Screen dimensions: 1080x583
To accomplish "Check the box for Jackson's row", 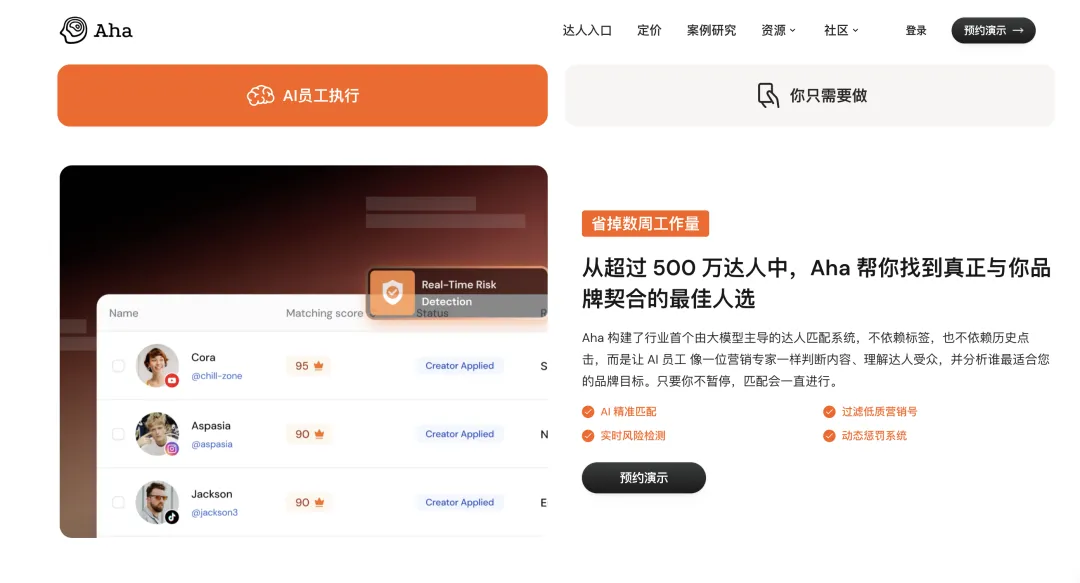I will [x=118, y=502].
